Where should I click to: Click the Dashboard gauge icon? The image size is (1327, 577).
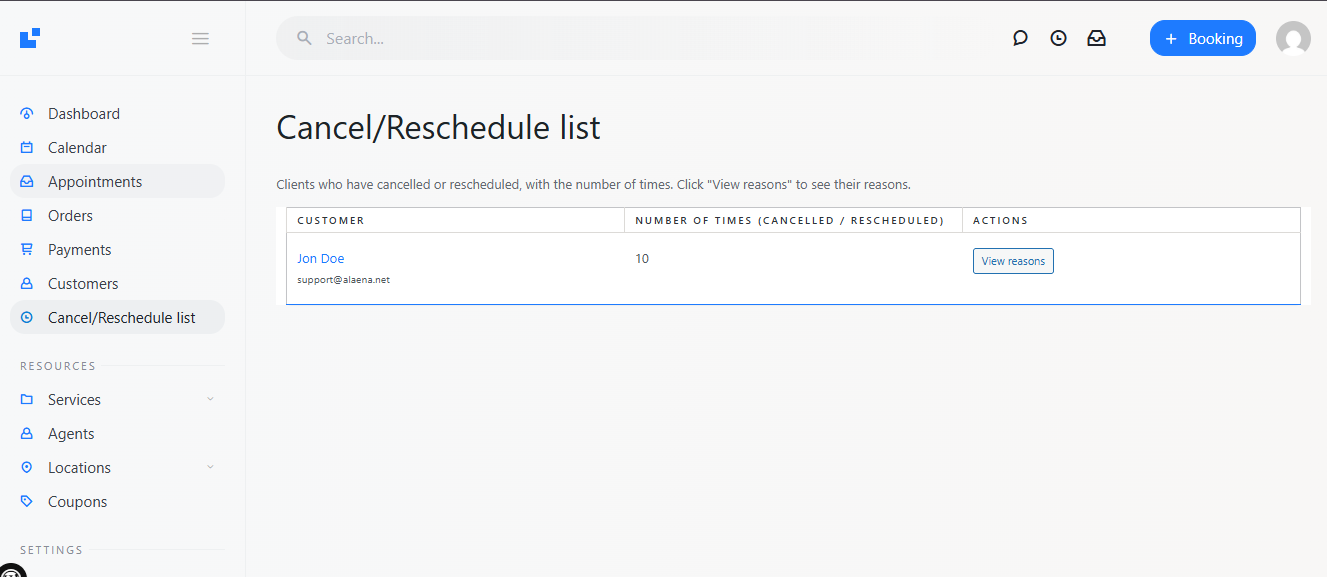coord(27,114)
